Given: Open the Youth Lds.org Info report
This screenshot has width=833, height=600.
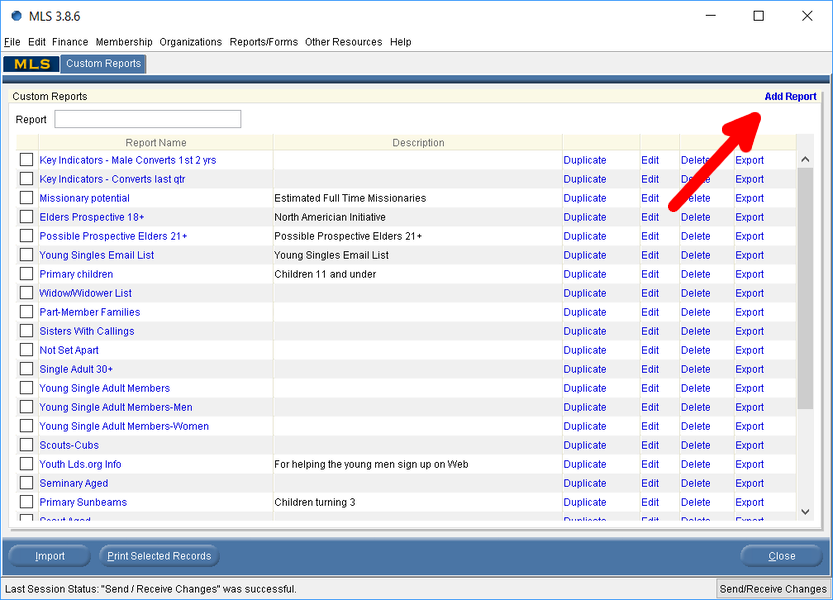Looking at the screenshot, I should point(80,464).
